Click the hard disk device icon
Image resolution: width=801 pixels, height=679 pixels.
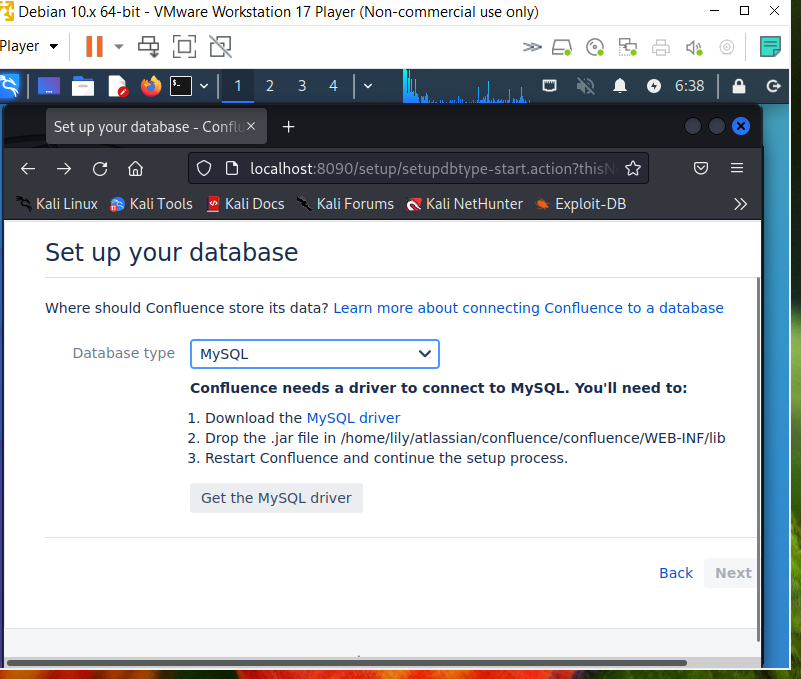pos(562,48)
